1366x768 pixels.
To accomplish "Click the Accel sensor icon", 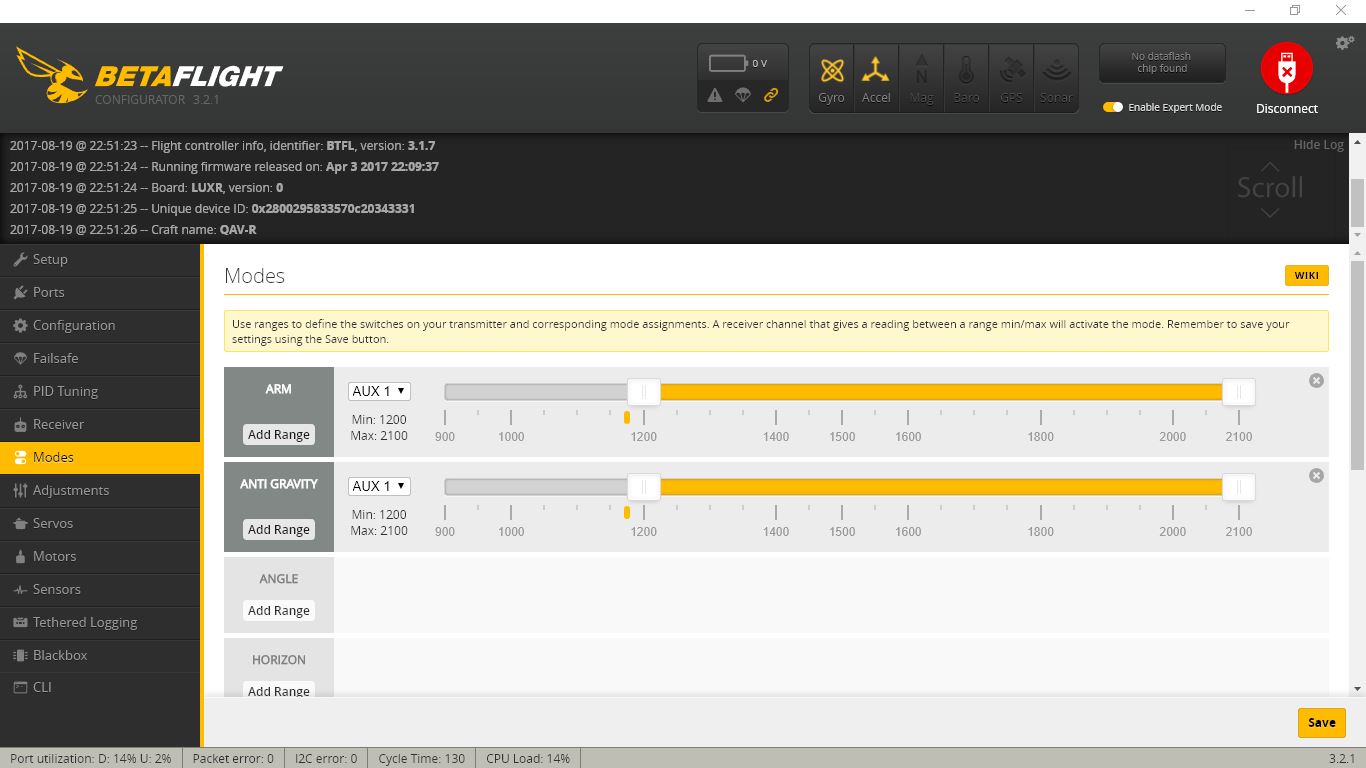I will click(876, 78).
